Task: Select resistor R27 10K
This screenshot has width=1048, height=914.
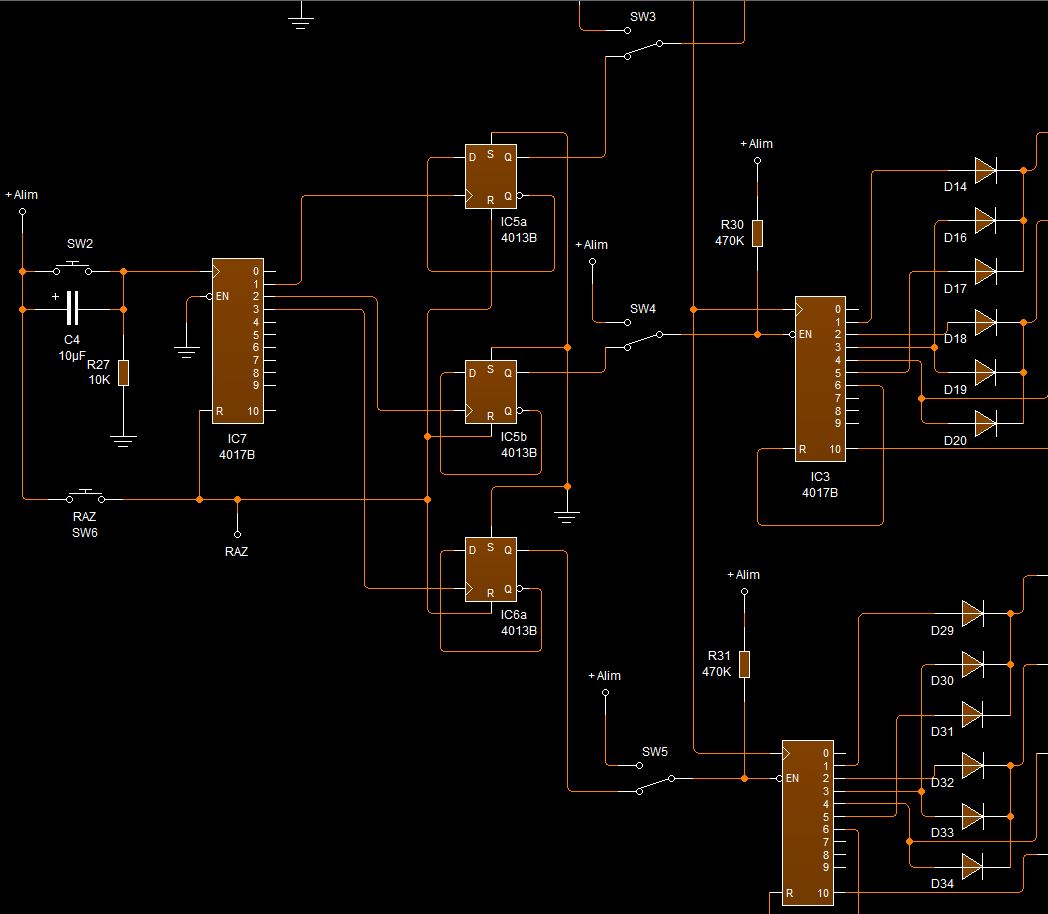Action: pyautogui.click(x=123, y=373)
